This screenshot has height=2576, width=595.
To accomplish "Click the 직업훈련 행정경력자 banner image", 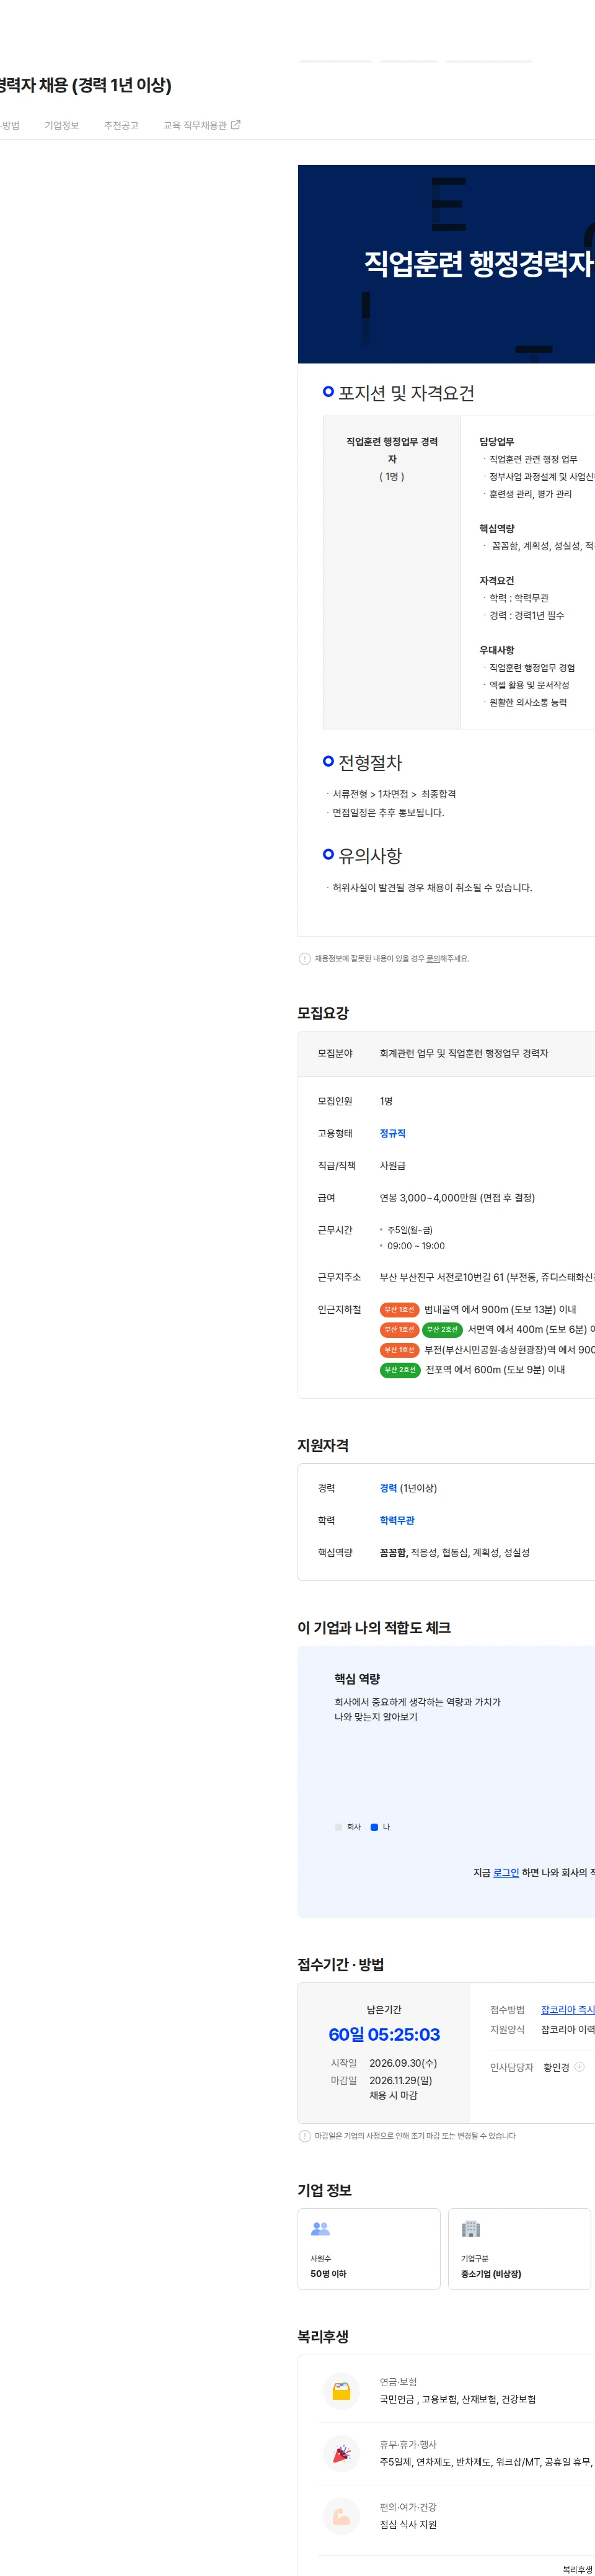I will [x=446, y=264].
